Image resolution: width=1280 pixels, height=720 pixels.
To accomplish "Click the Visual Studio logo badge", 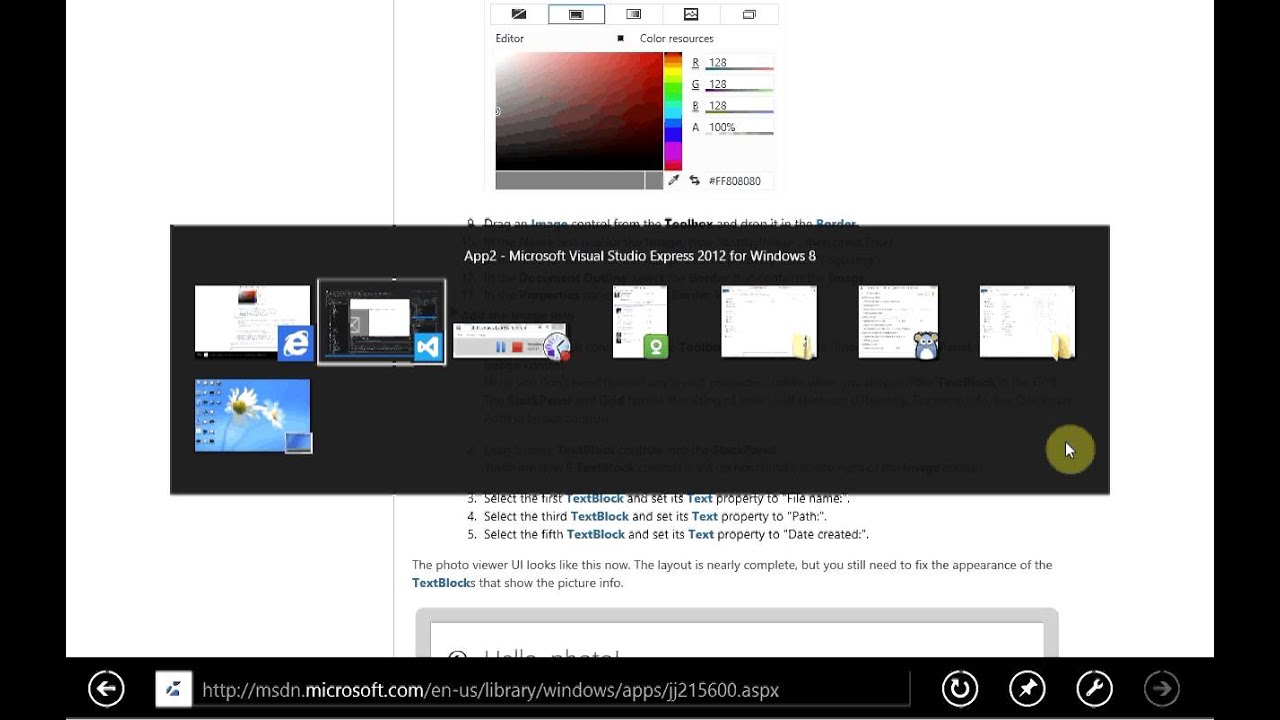I will [x=428, y=347].
